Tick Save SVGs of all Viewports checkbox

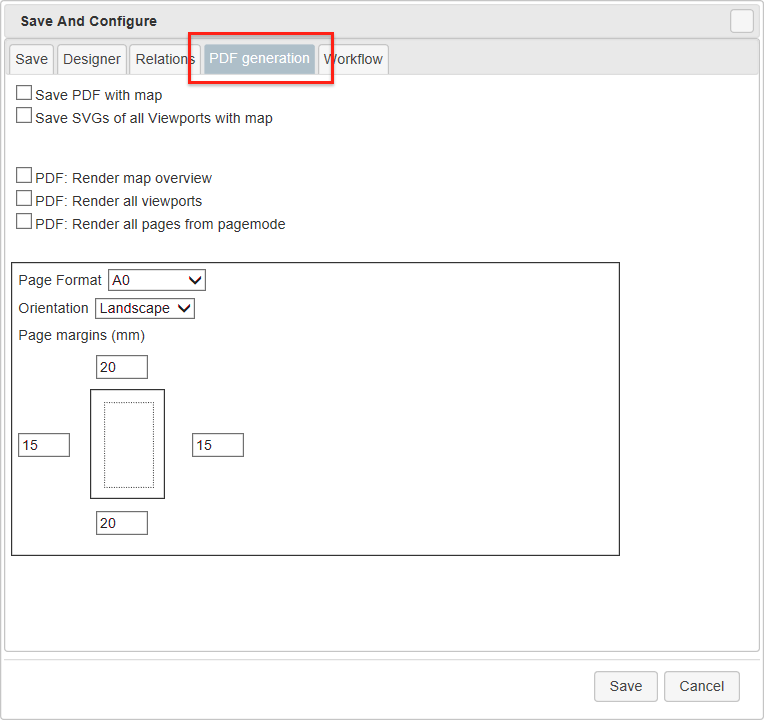pos(24,116)
